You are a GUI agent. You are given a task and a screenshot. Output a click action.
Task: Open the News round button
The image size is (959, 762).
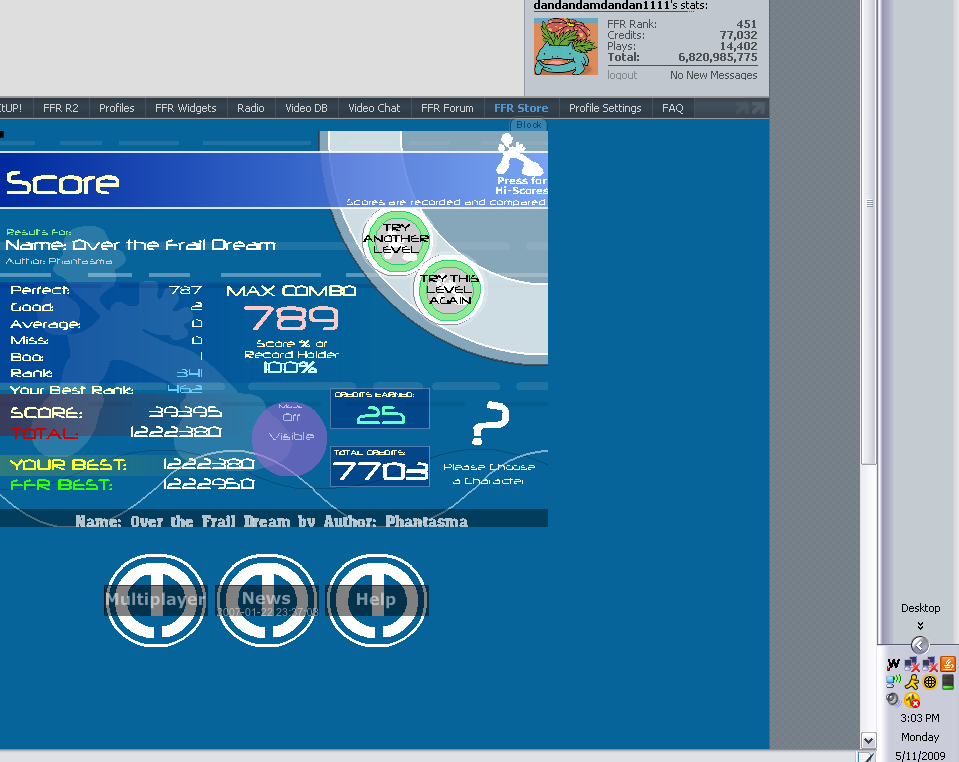tap(267, 599)
